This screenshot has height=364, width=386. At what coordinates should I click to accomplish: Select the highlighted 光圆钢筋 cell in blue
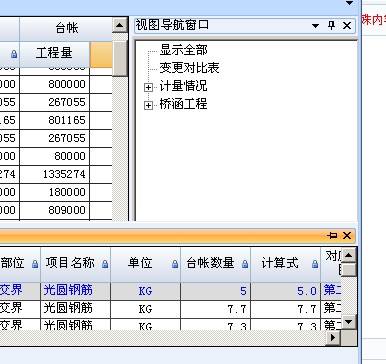coord(76,291)
